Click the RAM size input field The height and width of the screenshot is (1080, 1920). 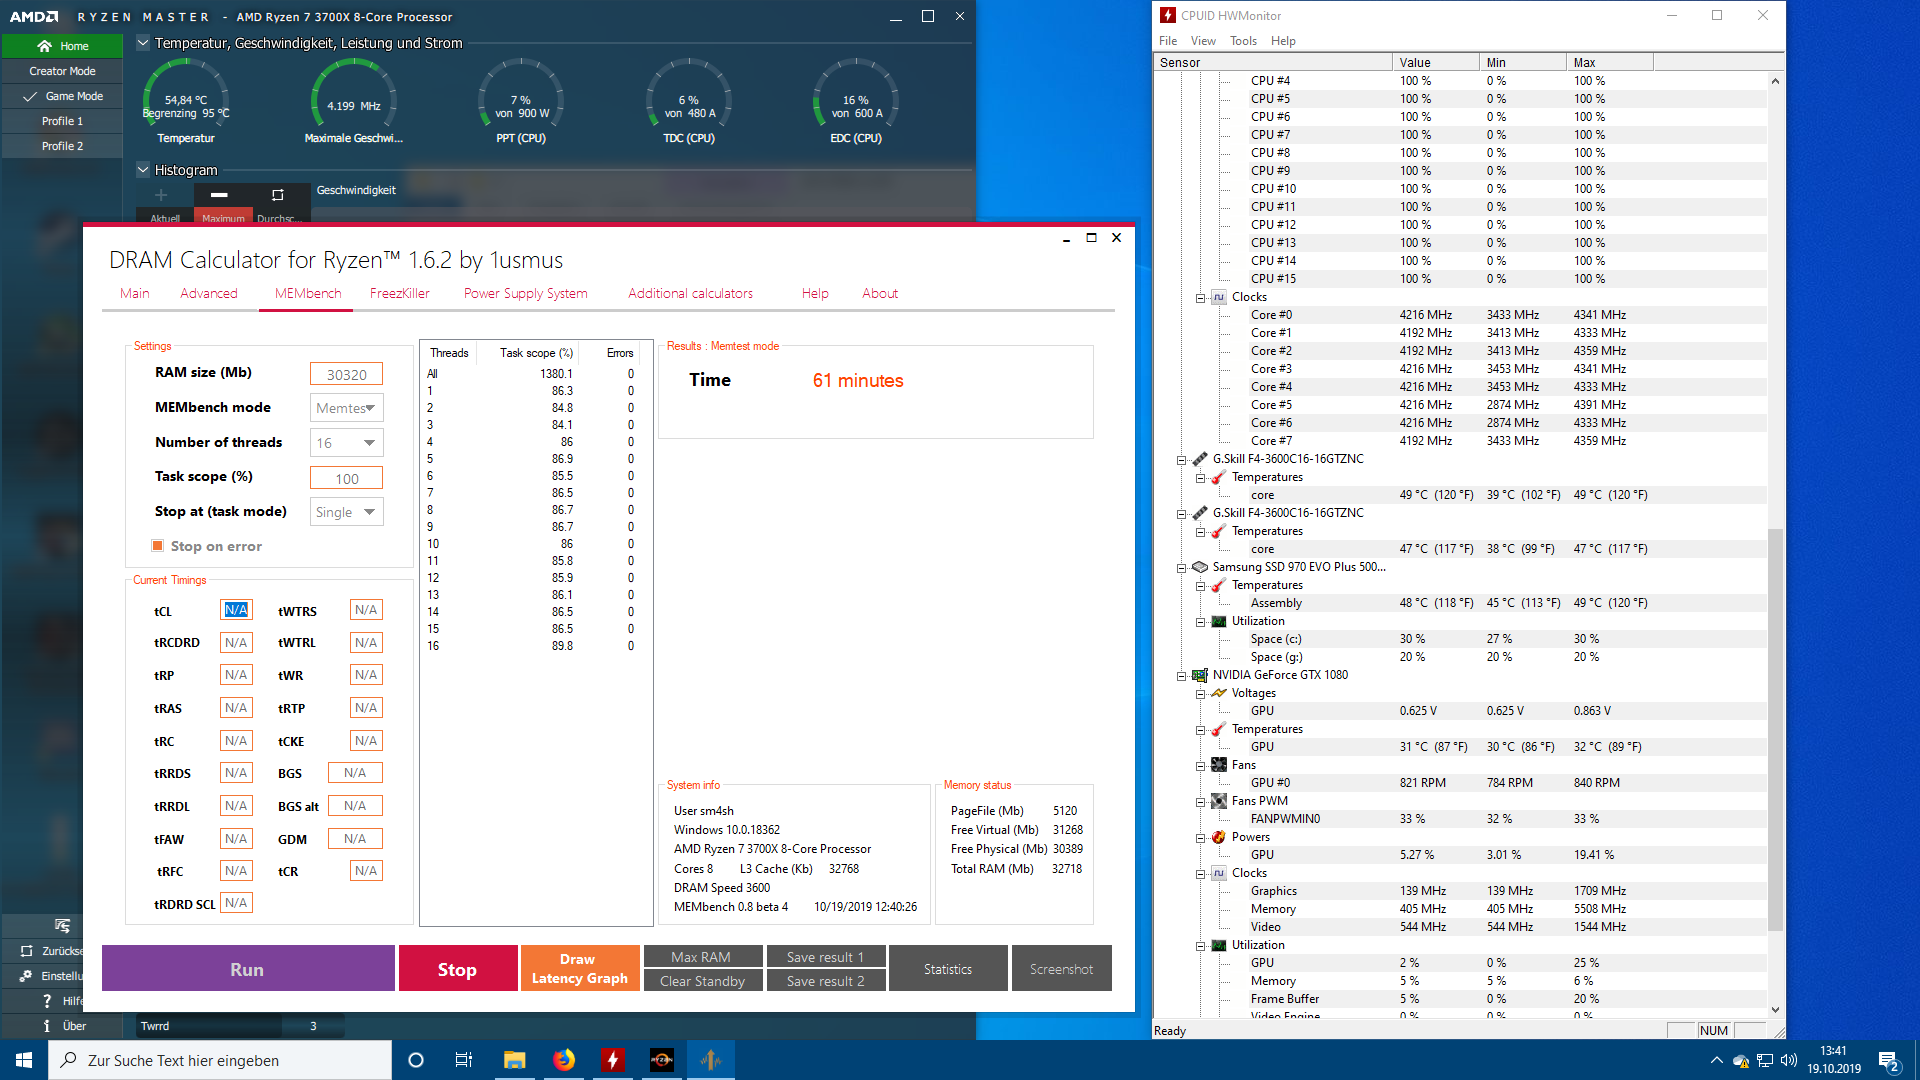click(346, 374)
